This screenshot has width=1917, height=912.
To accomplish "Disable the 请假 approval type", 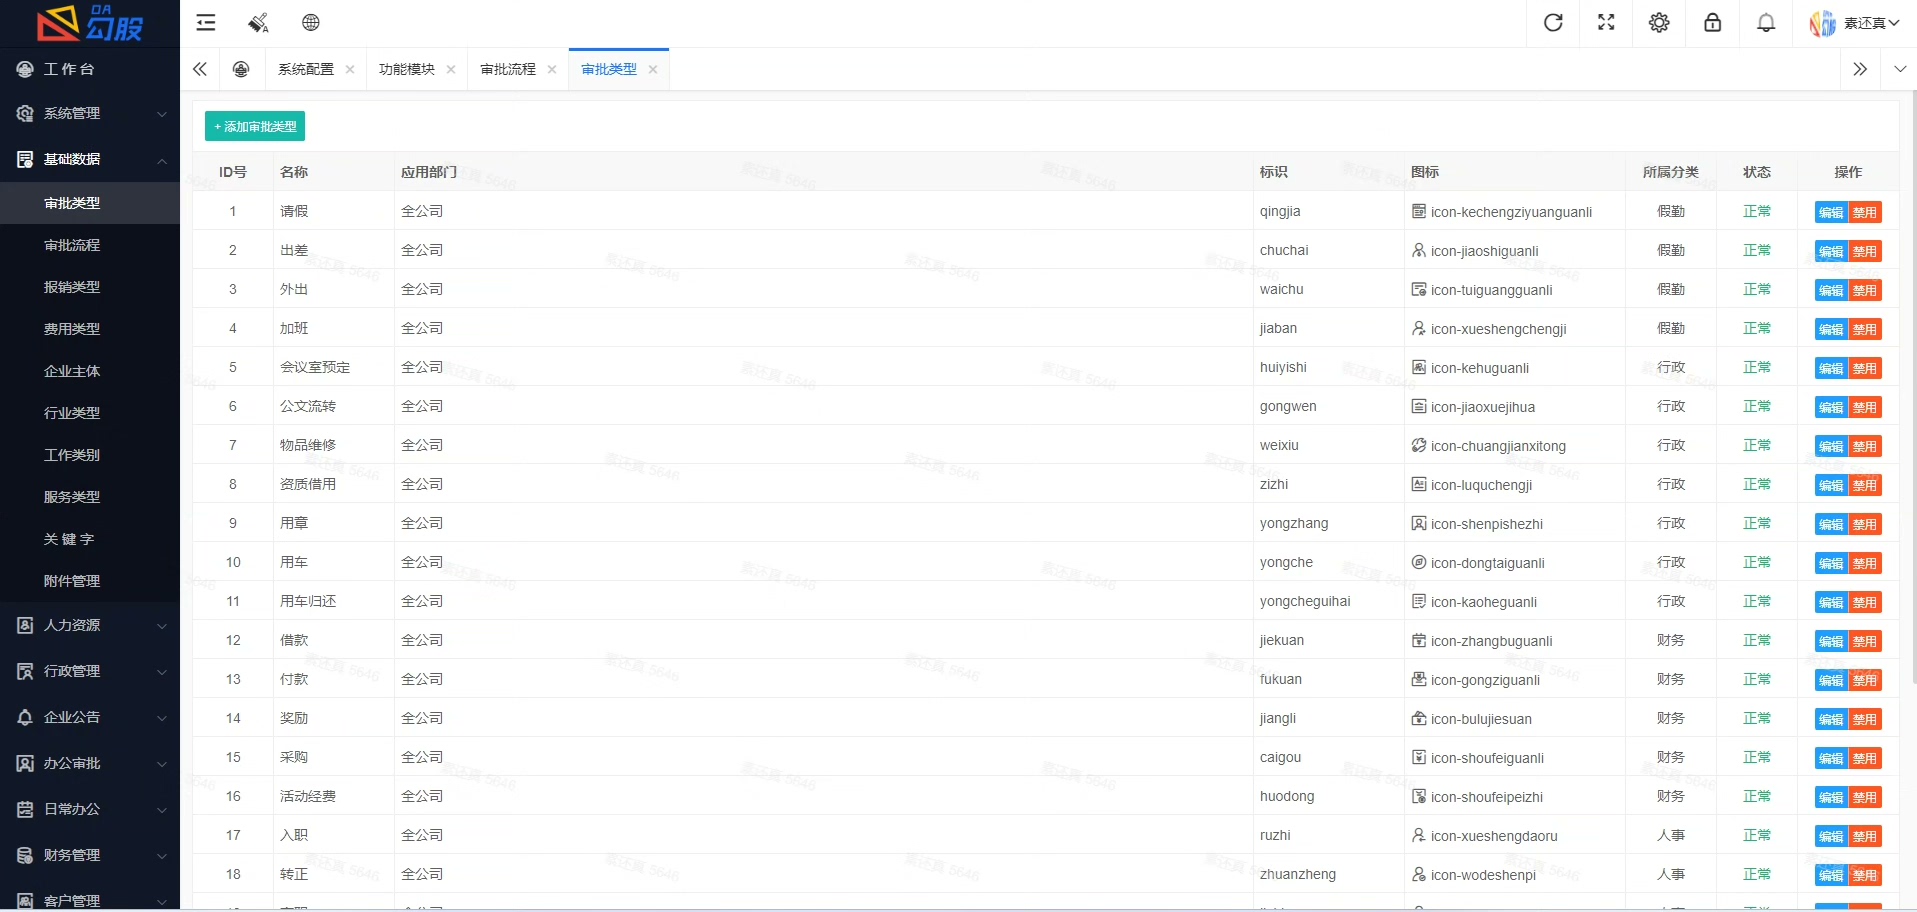I will [1865, 212].
